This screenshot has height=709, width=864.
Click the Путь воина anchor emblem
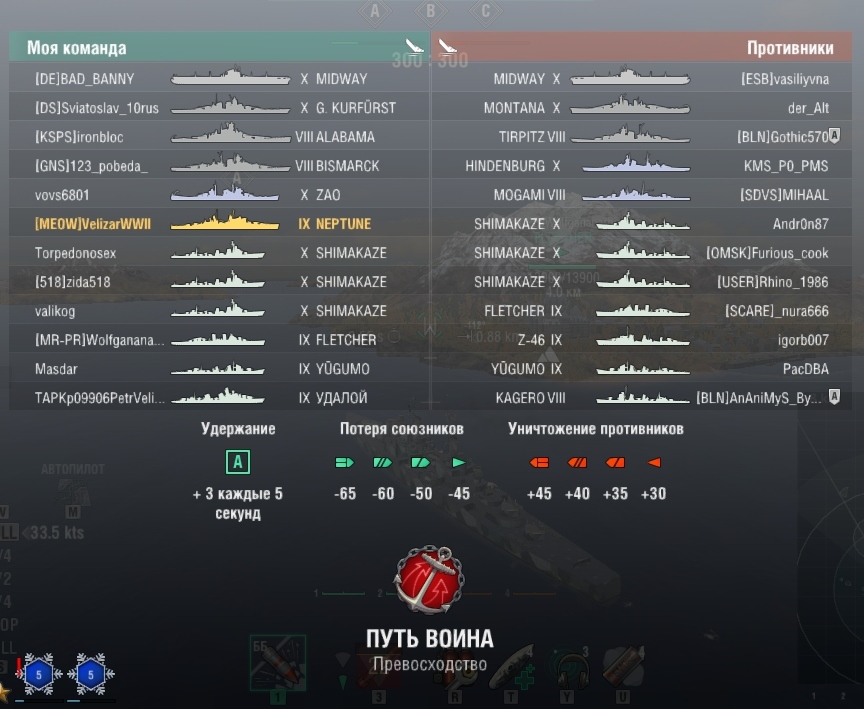click(429, 580)
